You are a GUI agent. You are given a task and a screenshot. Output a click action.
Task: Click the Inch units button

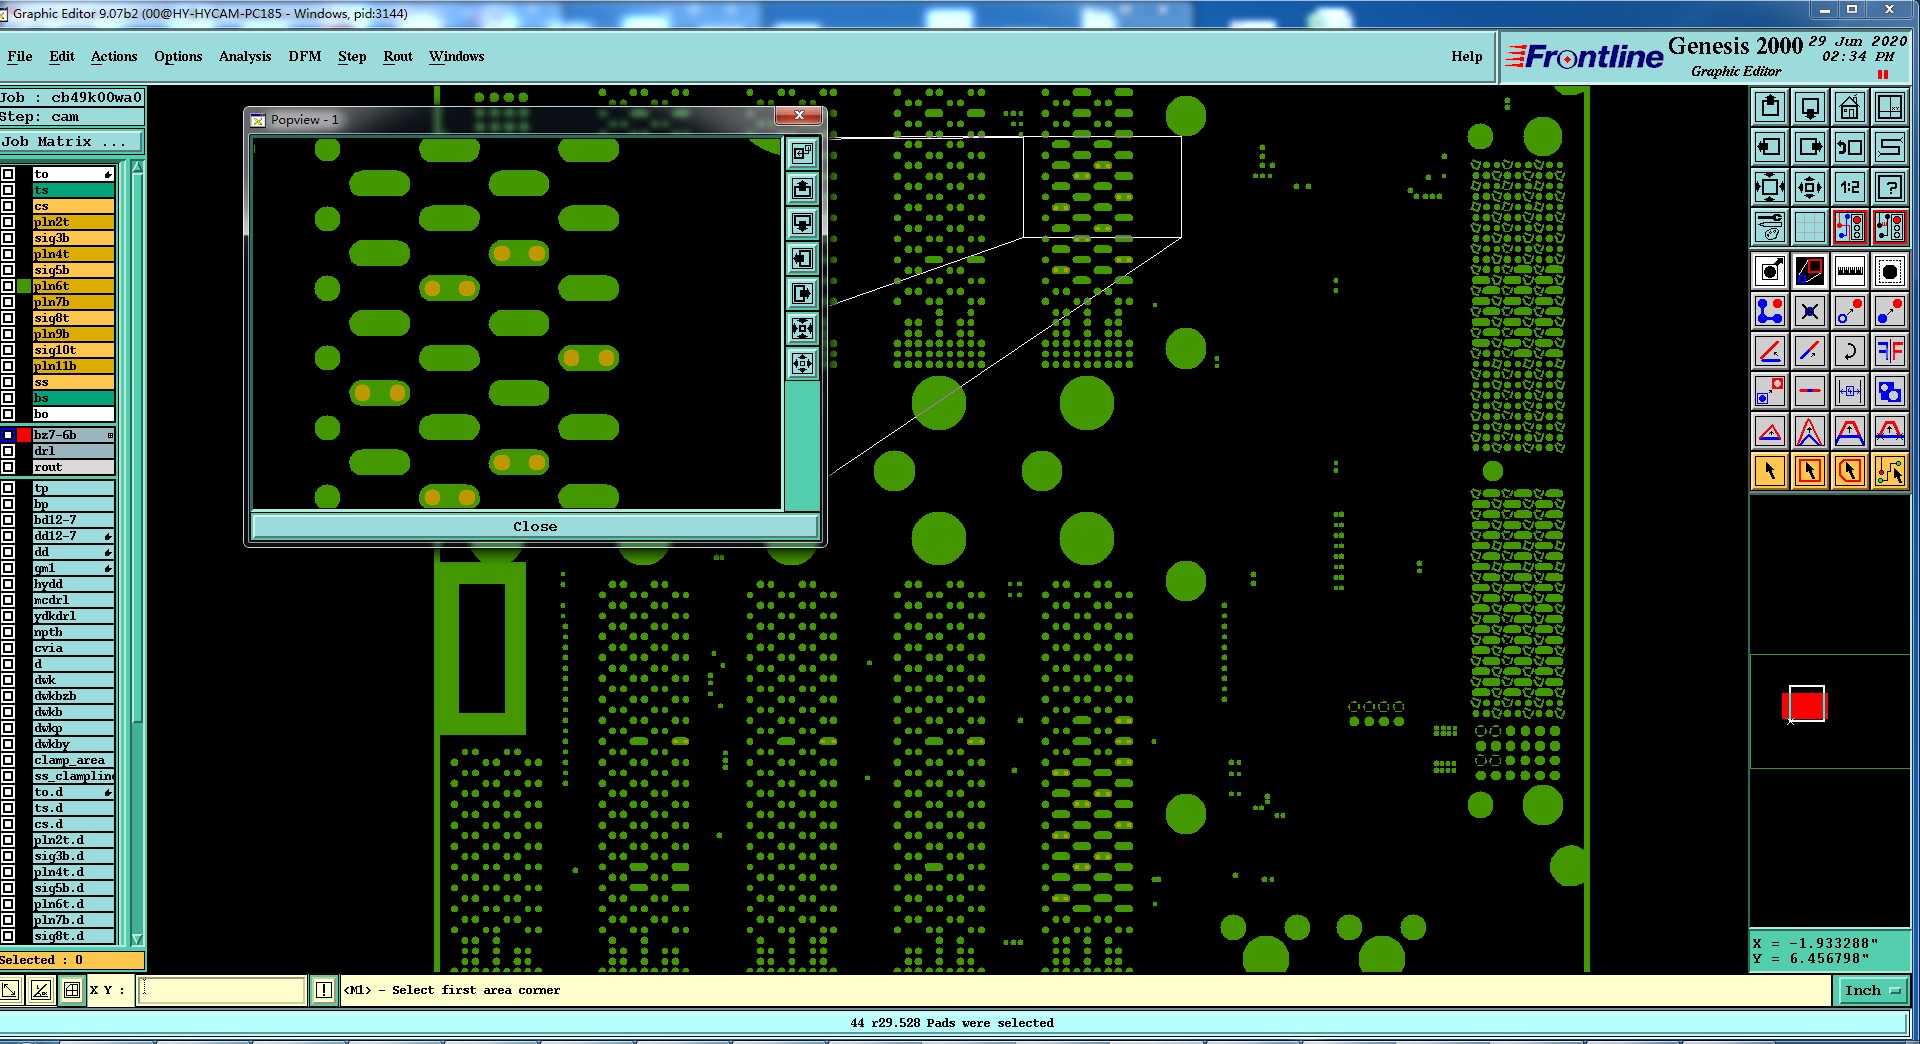pyautogui.click(x=1871, y=990)
